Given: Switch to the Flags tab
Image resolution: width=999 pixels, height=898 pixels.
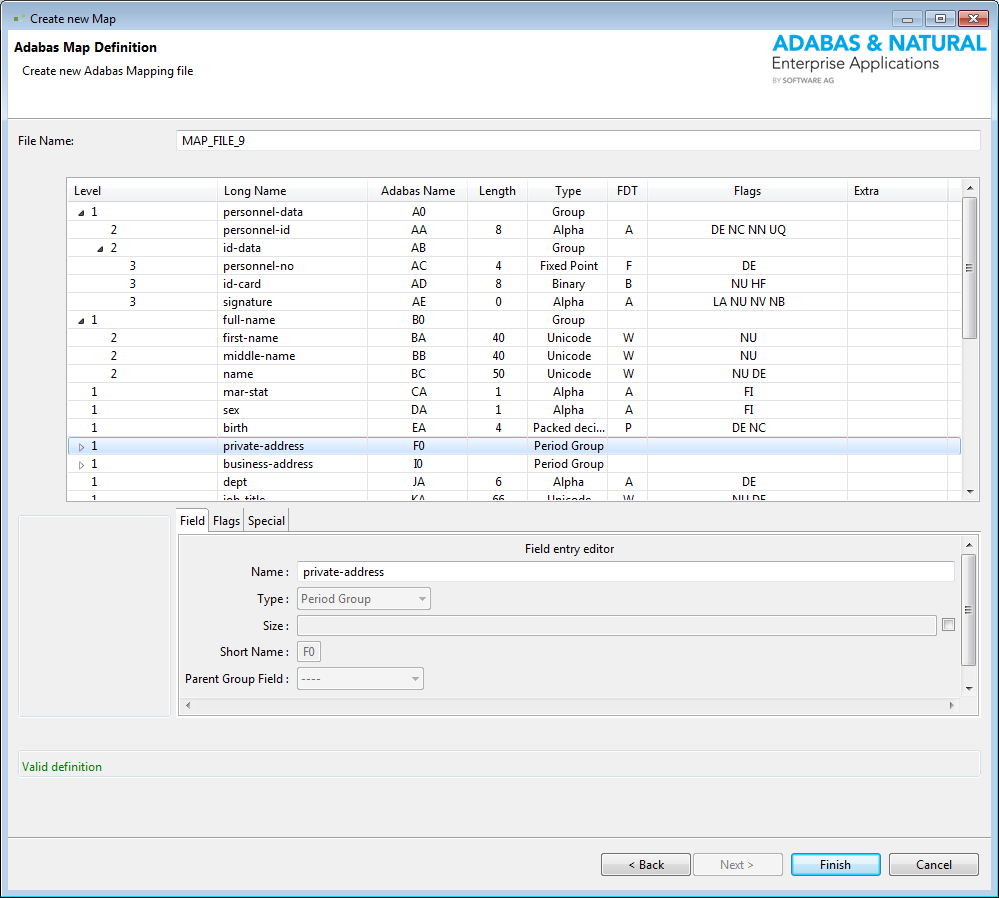Looking at the screenshot, I should coord(226,520).
